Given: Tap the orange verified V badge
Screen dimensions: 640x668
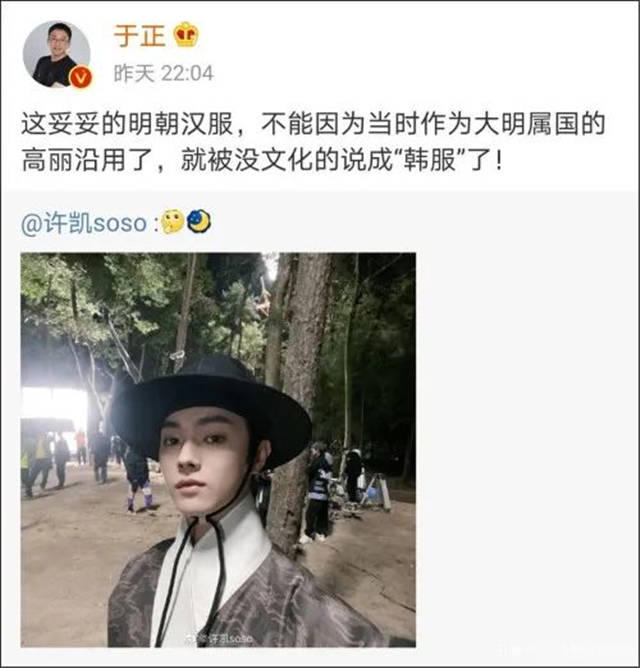Looking at the screenshot, I should (81, 78).
